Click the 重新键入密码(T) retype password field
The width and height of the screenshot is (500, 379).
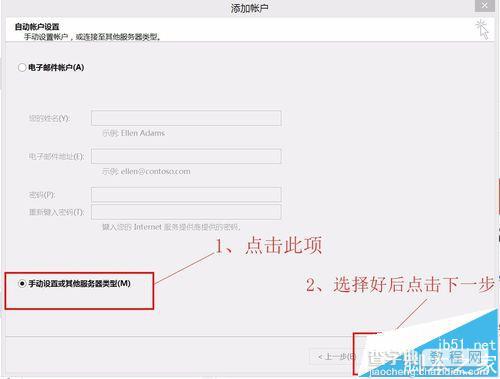(x=186, y=212)
